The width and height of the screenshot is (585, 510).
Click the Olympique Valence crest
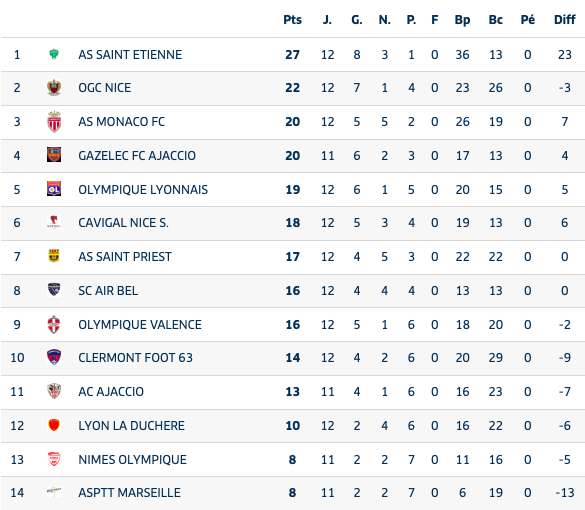pos(54,324)
